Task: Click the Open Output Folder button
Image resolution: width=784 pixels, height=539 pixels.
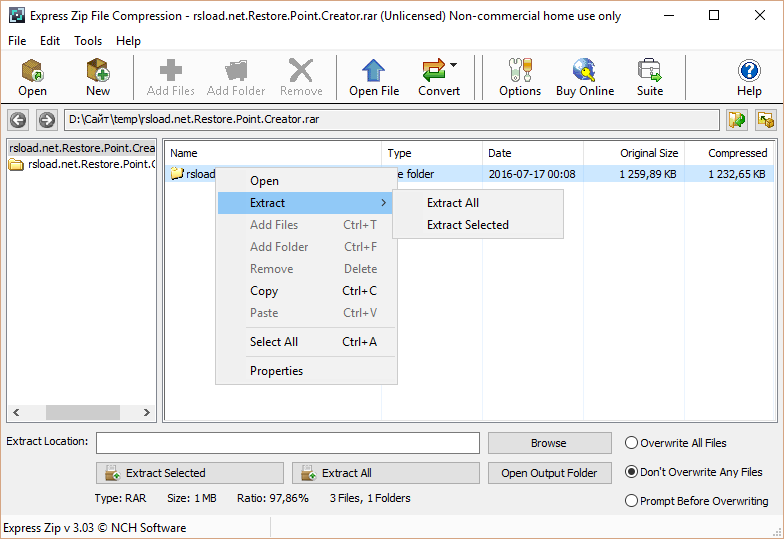Action: click(550, 473)
